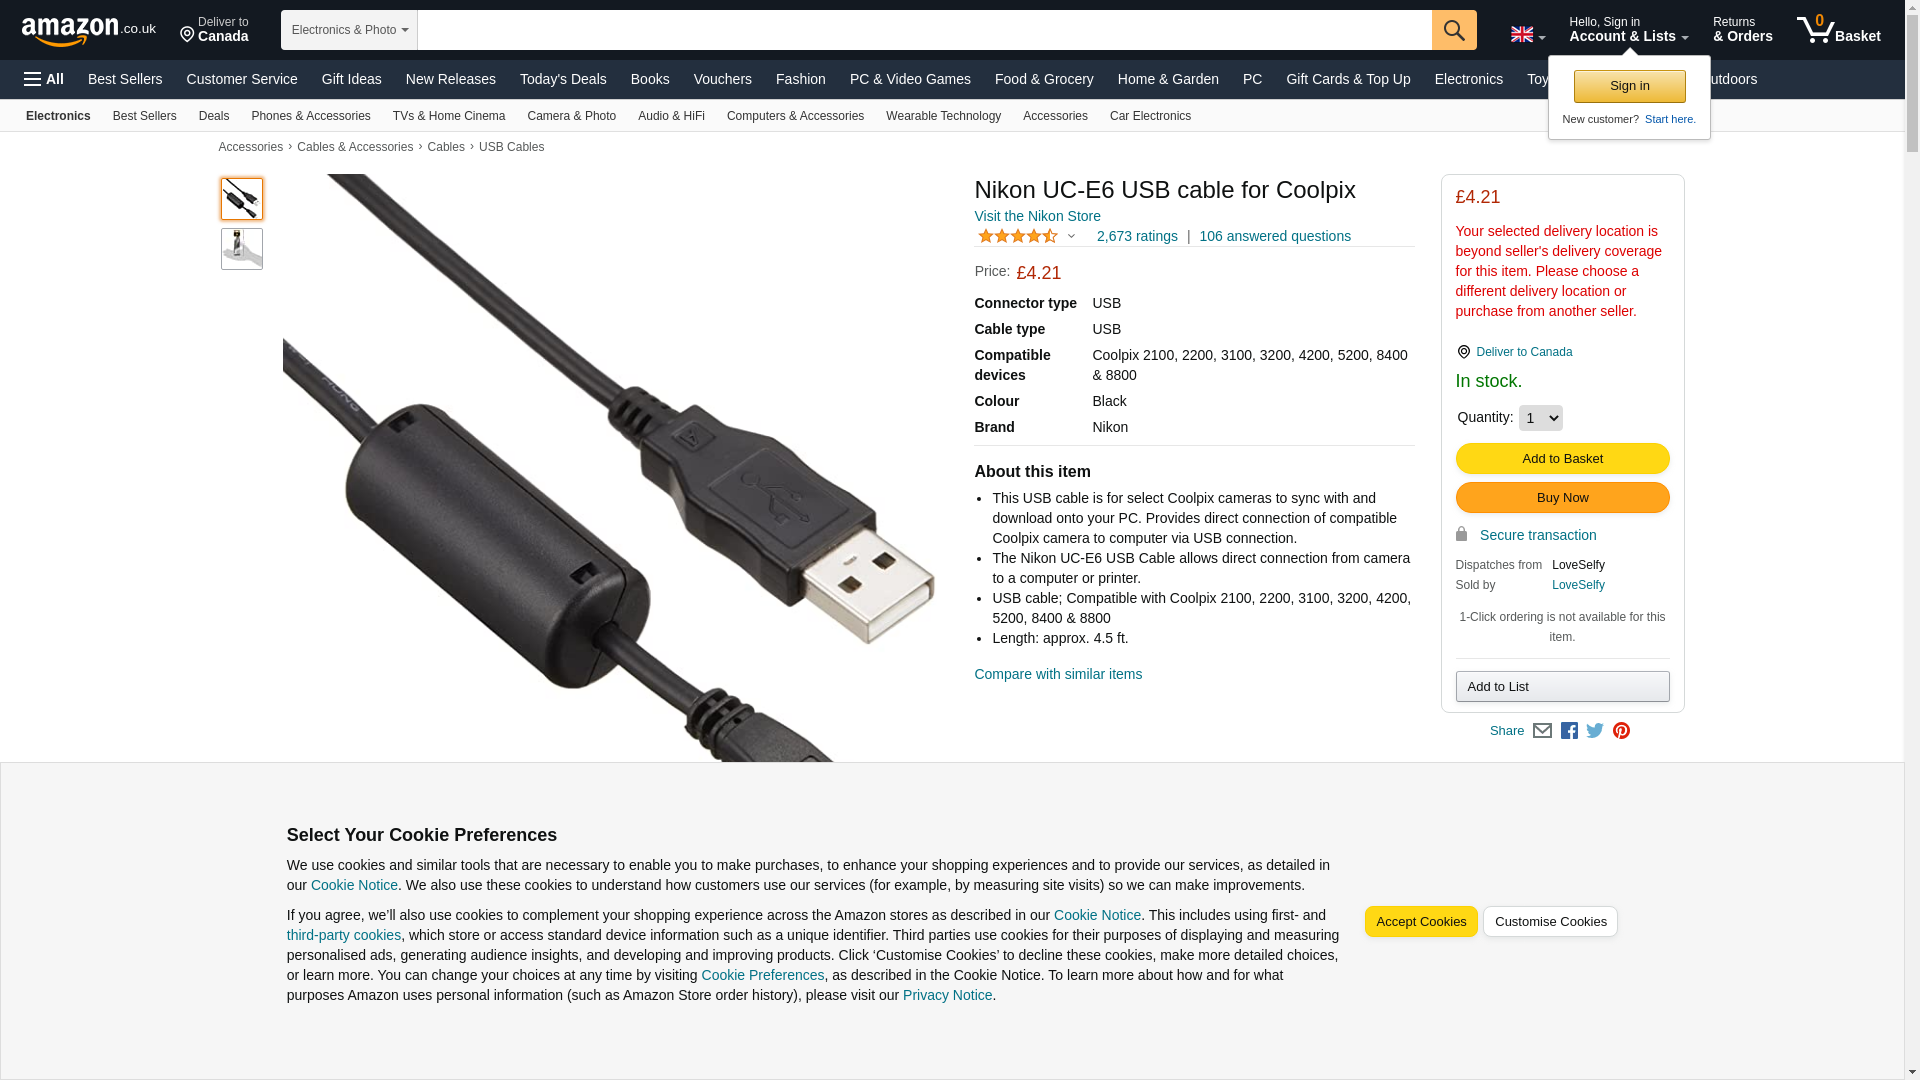
Task: Select the second product thumbnail image
Action: point(242,249)
